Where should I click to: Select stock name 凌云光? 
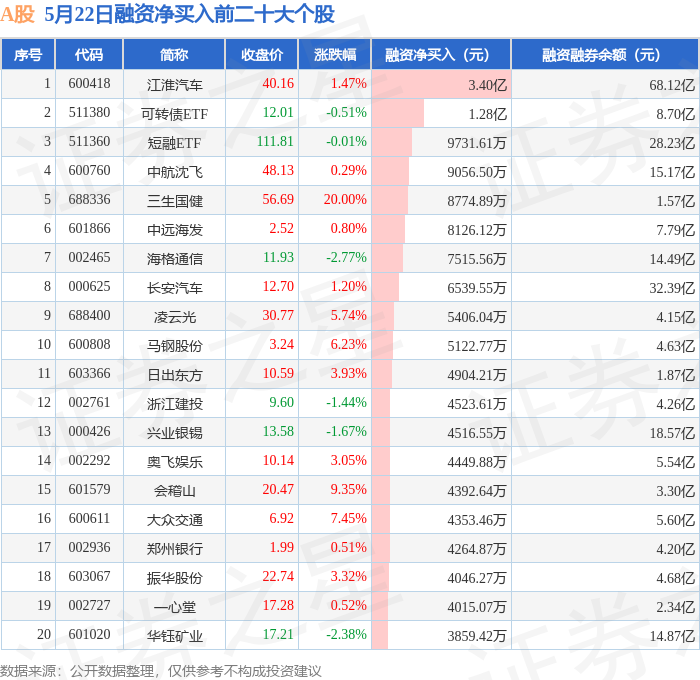pyautogui.click(x=175, y=317)
